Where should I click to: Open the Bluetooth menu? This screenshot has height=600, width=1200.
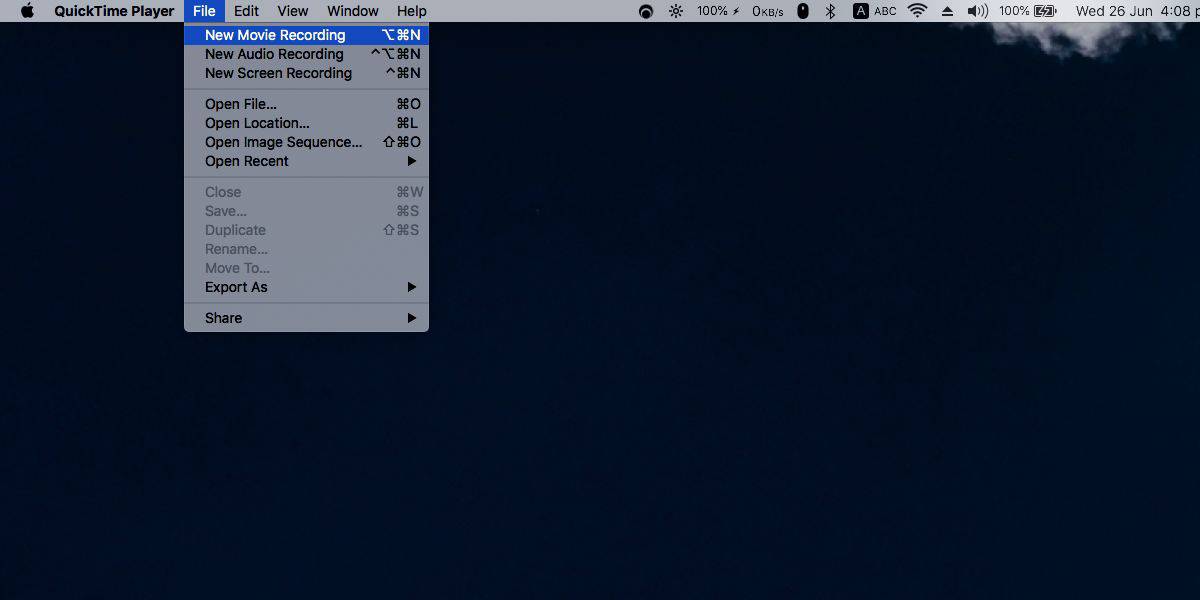[x=830, y=11]
